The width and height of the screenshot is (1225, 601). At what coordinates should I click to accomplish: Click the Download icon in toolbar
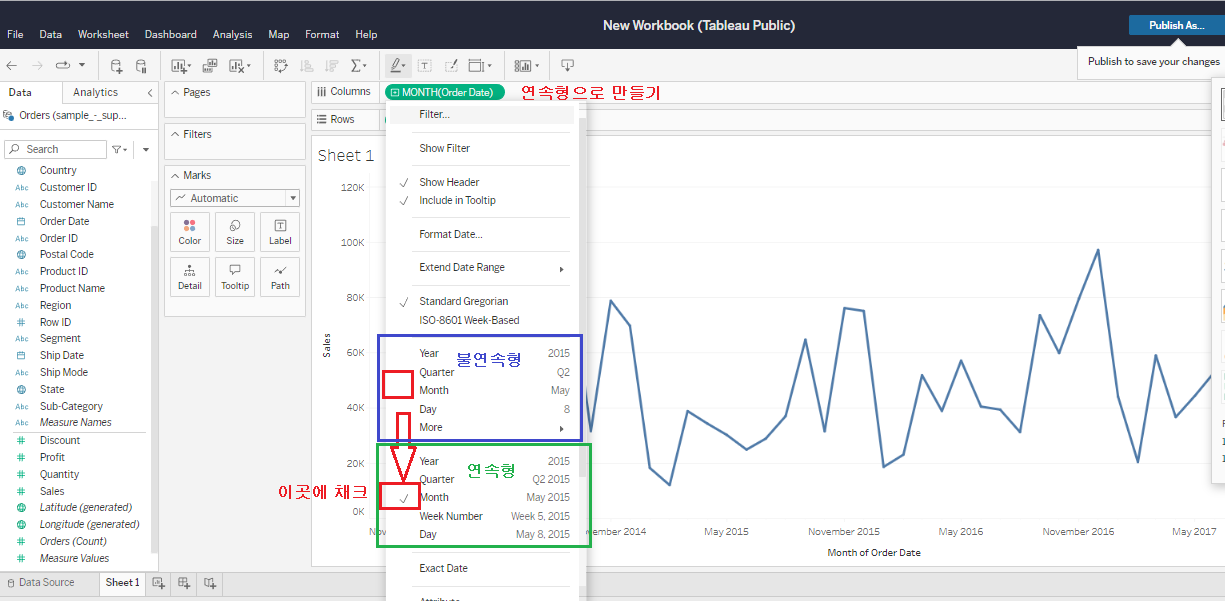[567, 66]
